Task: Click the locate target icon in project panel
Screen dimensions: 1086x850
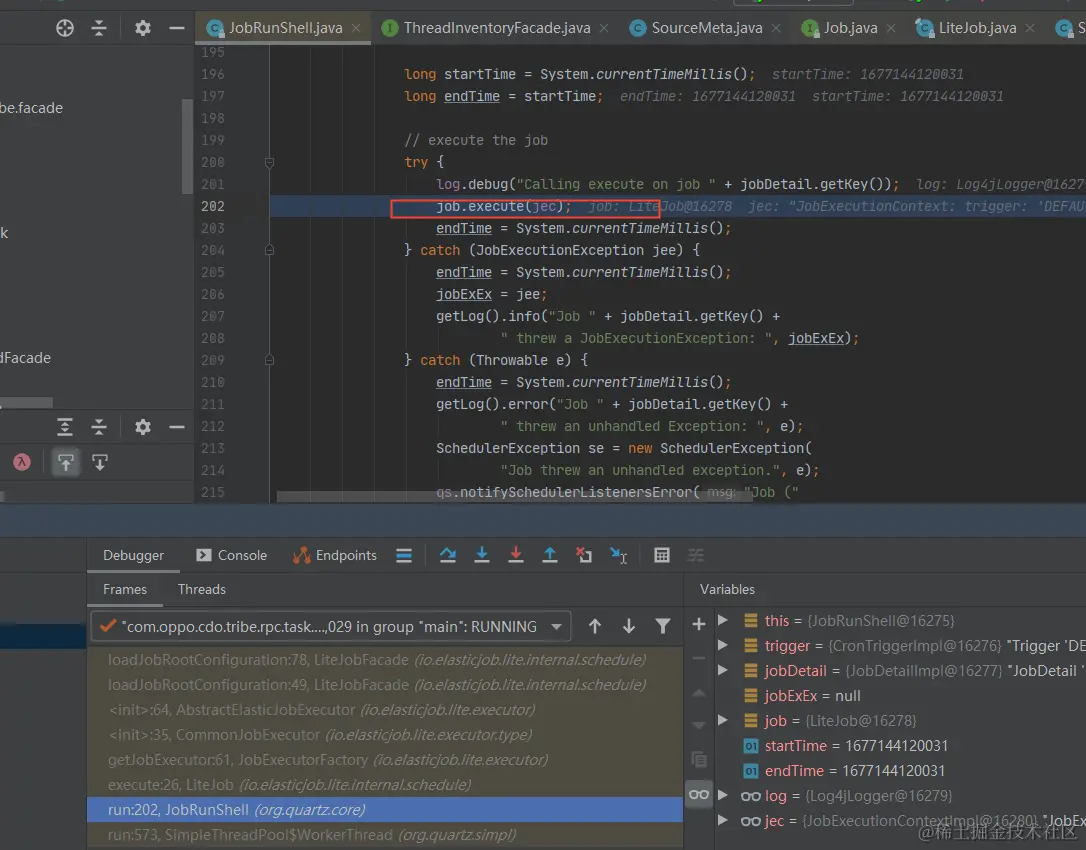Action: tap(65, 28)
